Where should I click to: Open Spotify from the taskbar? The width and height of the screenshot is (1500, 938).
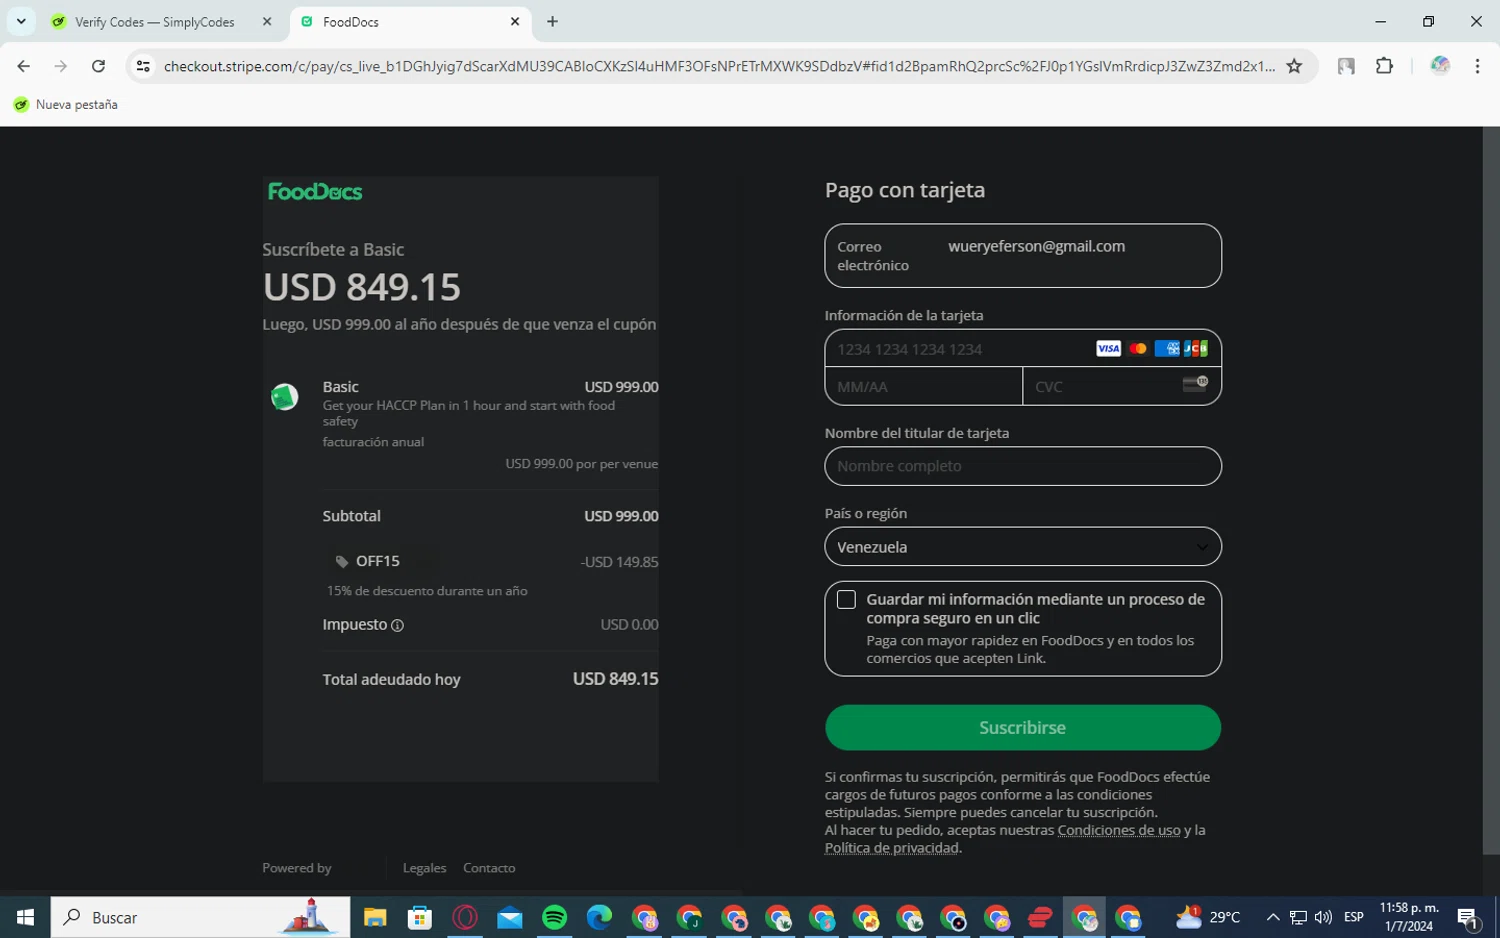(555, 917)
